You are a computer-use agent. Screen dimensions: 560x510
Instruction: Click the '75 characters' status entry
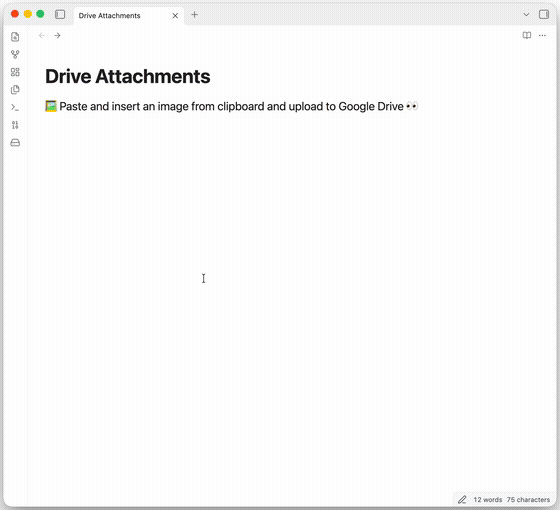coord(528,500)
